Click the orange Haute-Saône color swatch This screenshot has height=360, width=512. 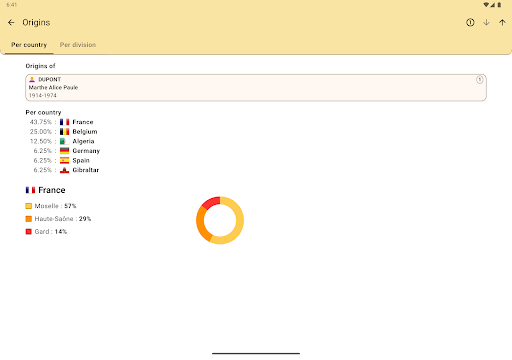pos(29,219)
